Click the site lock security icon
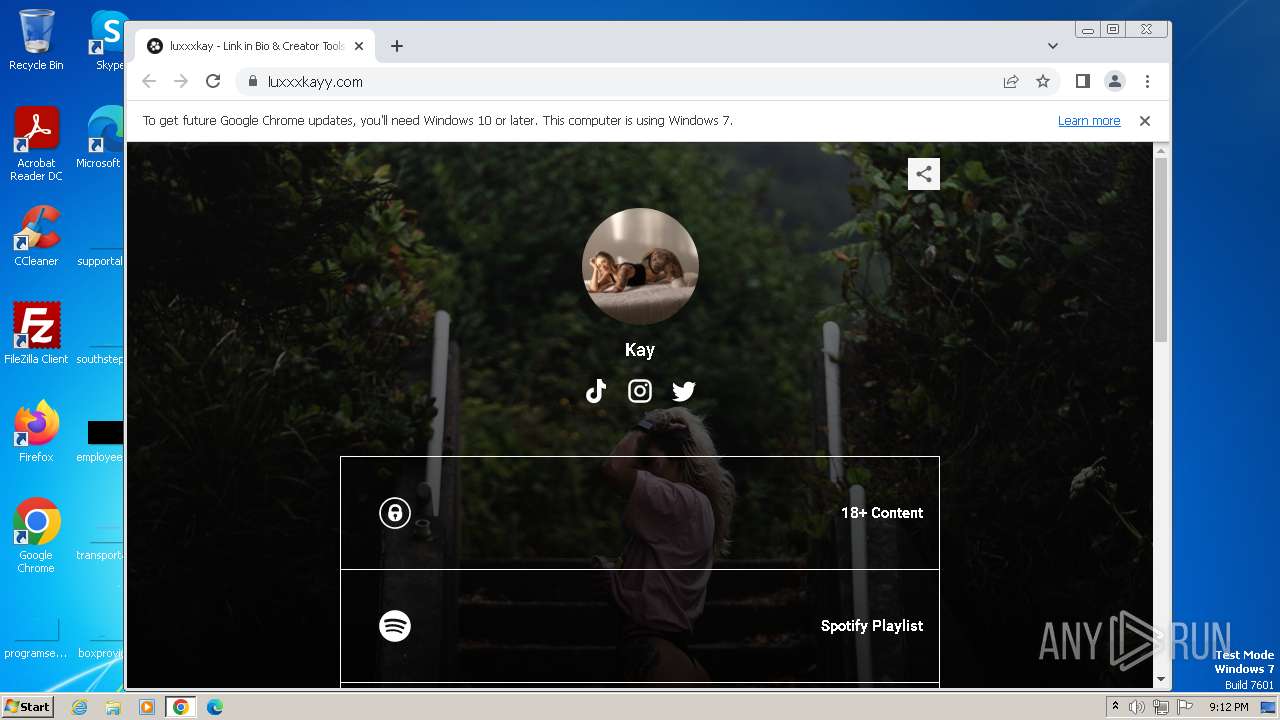The width and height of the screenshot is (1280, 720). click(252, 82)
